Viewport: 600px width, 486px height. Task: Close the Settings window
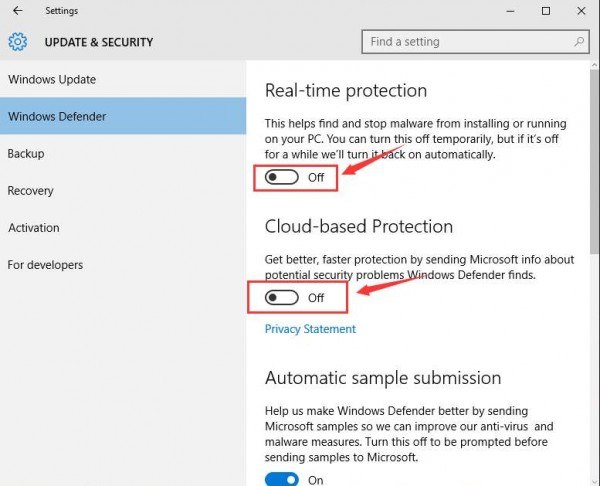coord(581,11)
